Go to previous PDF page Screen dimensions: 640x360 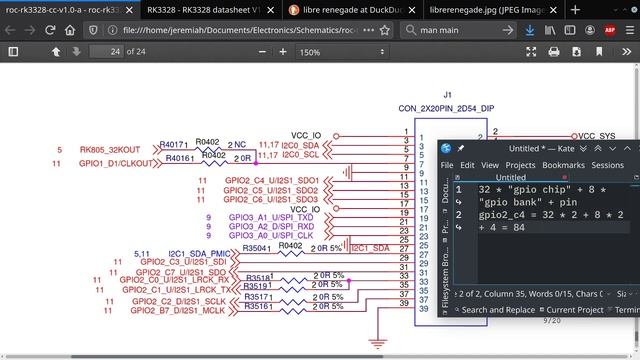click(56, 51)
